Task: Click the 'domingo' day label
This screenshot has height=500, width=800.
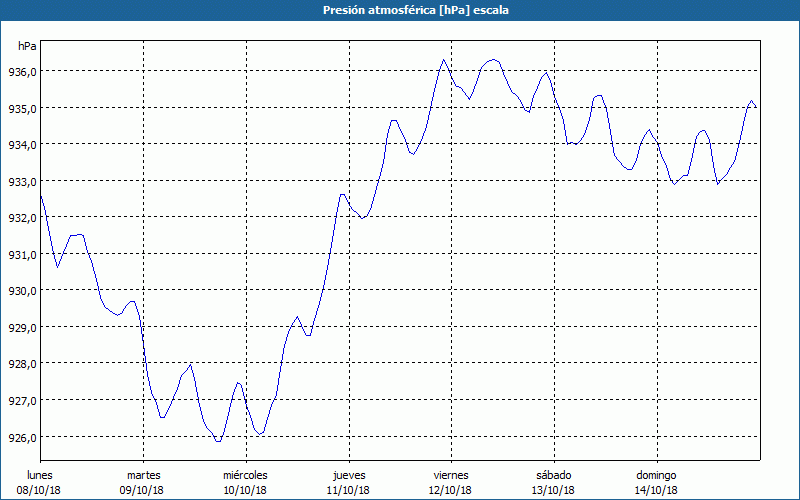Action: click(x=656, y=475)
